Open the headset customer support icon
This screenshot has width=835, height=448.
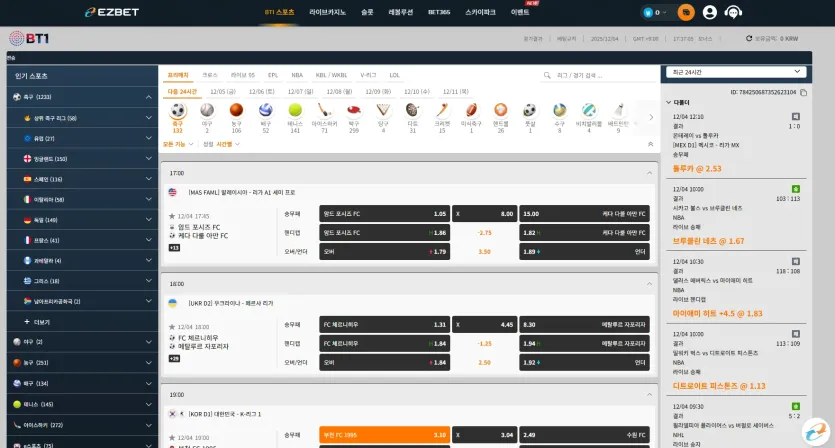[x=733, y=12]
